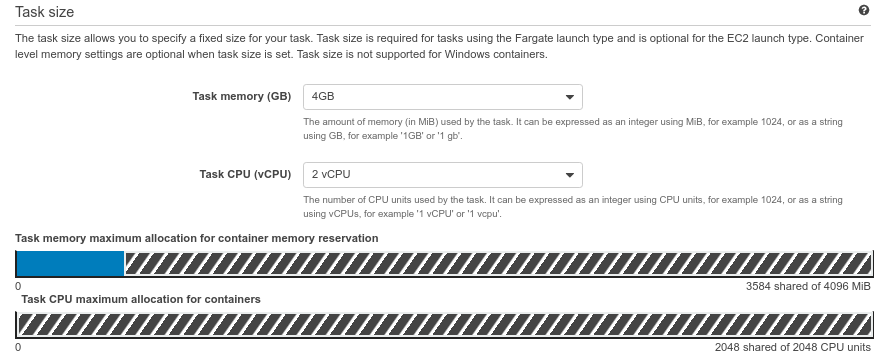Viewport: 882px width, 360px height.
Task: Click the arrow on the 4GB selector
Action: click(x=569, y=97)
